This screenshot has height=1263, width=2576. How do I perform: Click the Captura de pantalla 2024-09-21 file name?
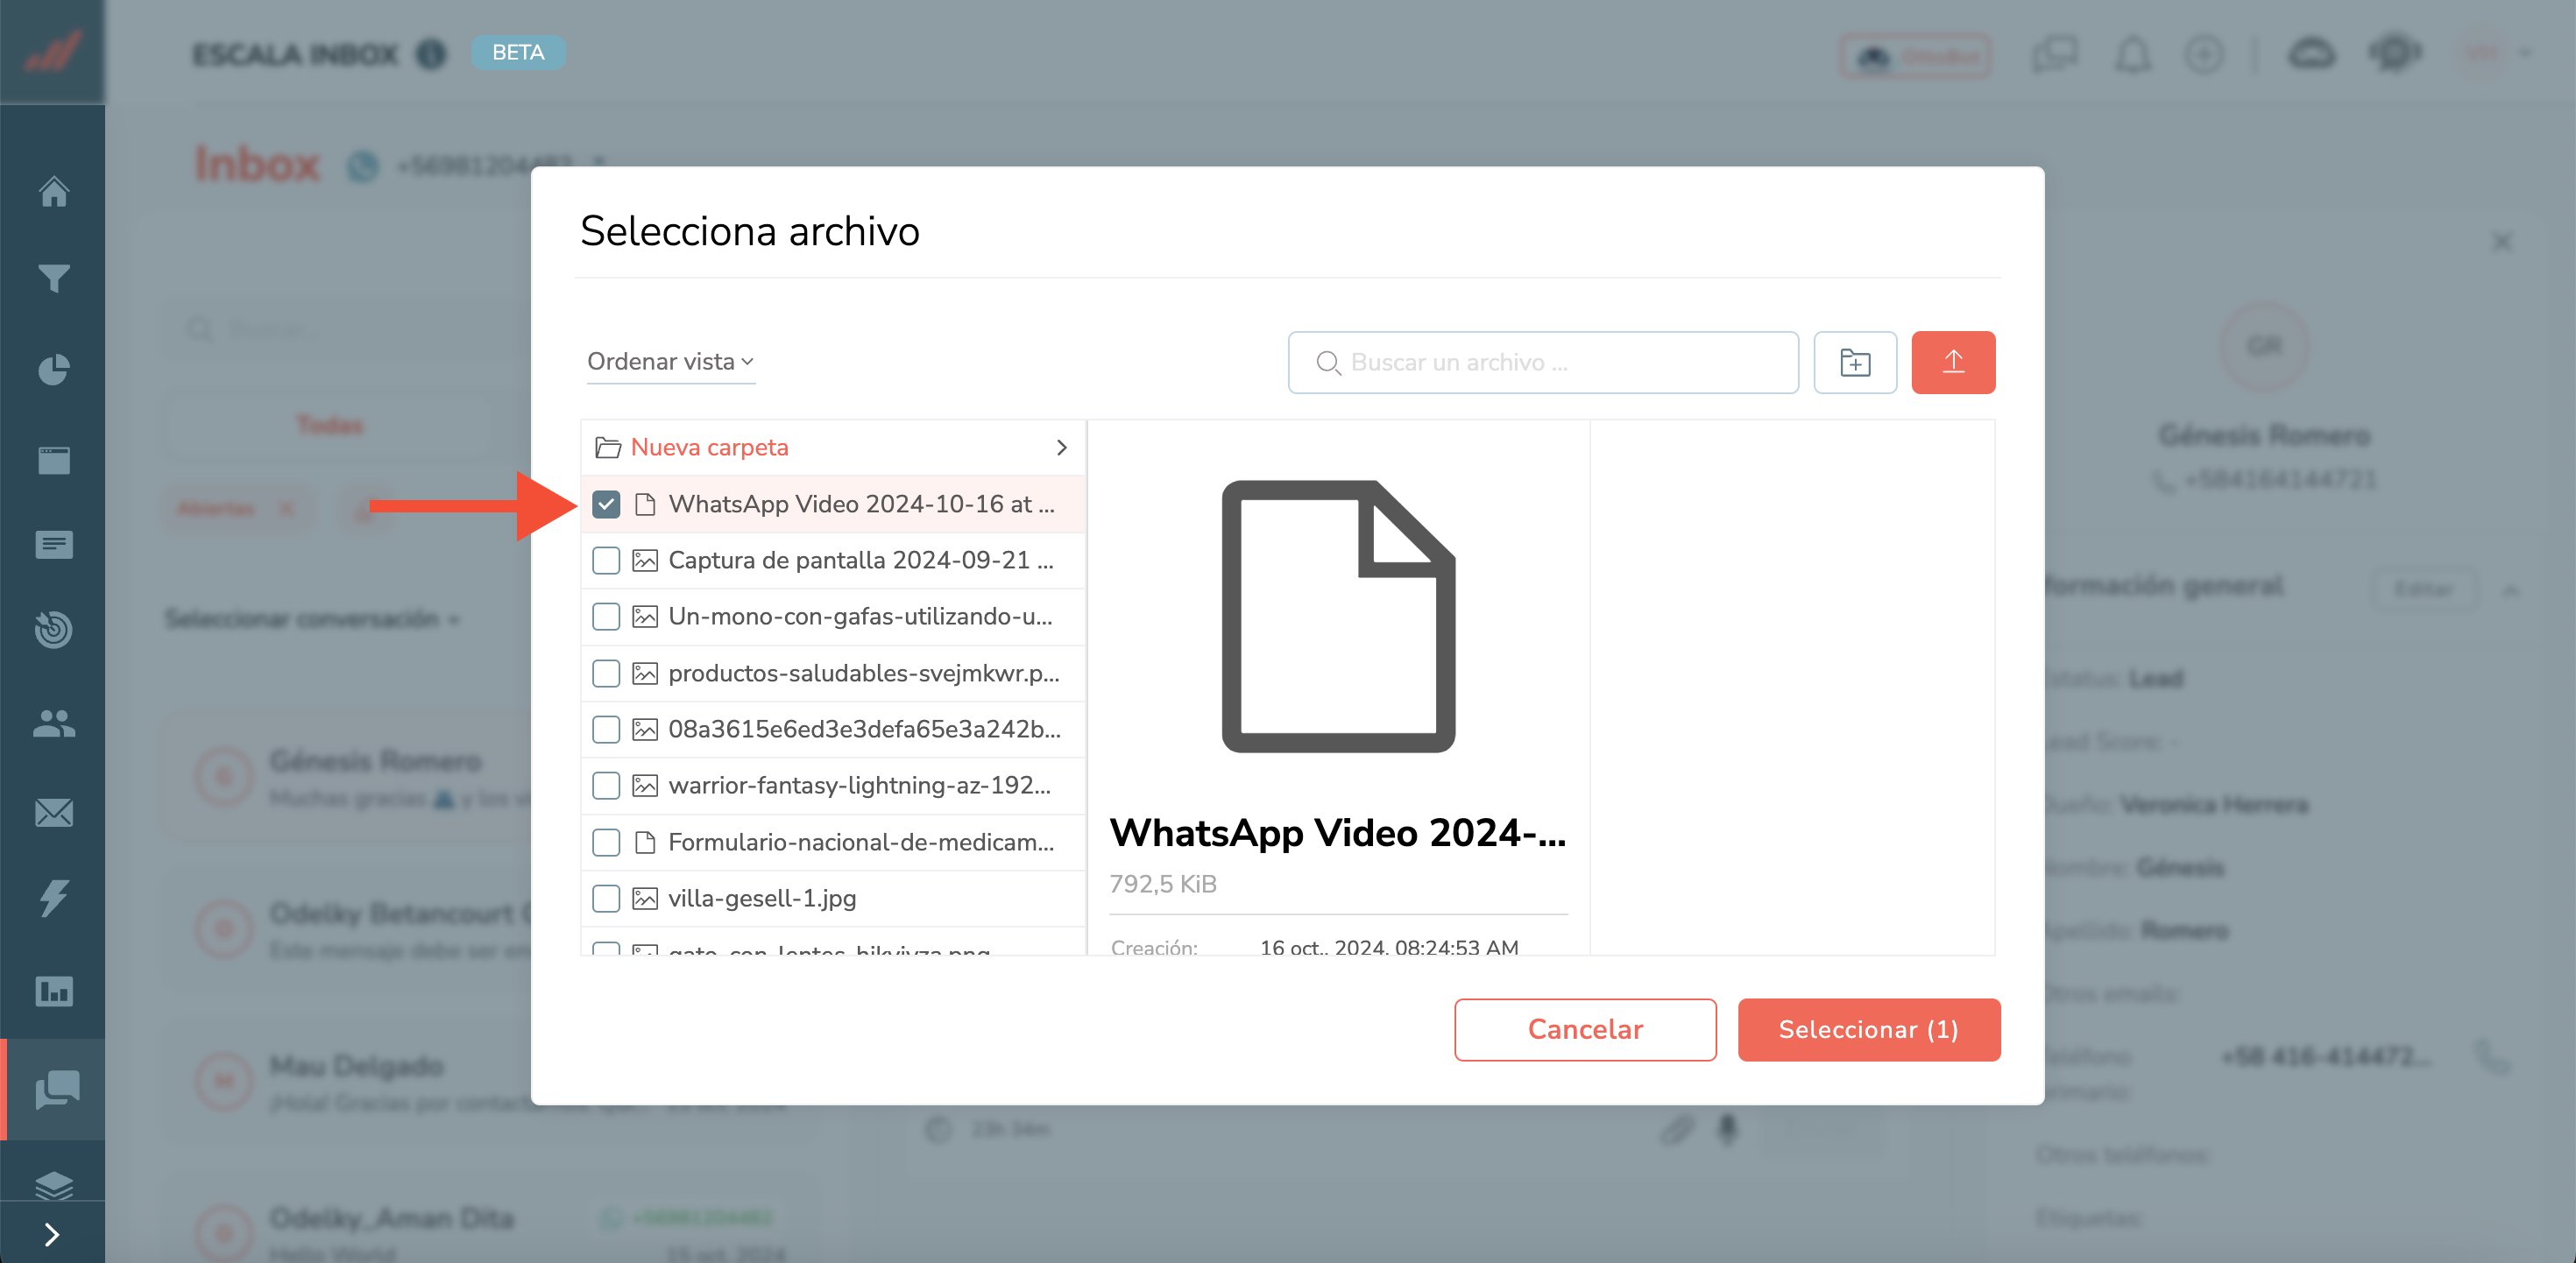click(x=861, y=560)
